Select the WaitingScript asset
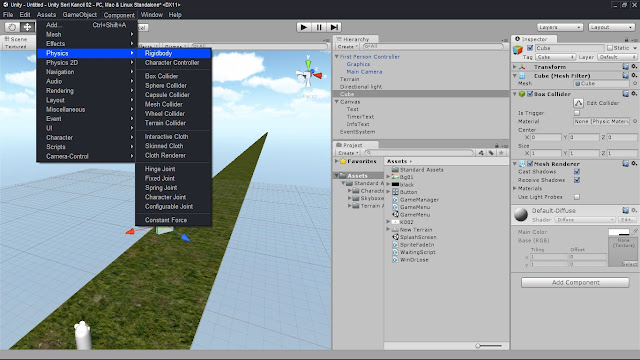 tap(414, 252)
